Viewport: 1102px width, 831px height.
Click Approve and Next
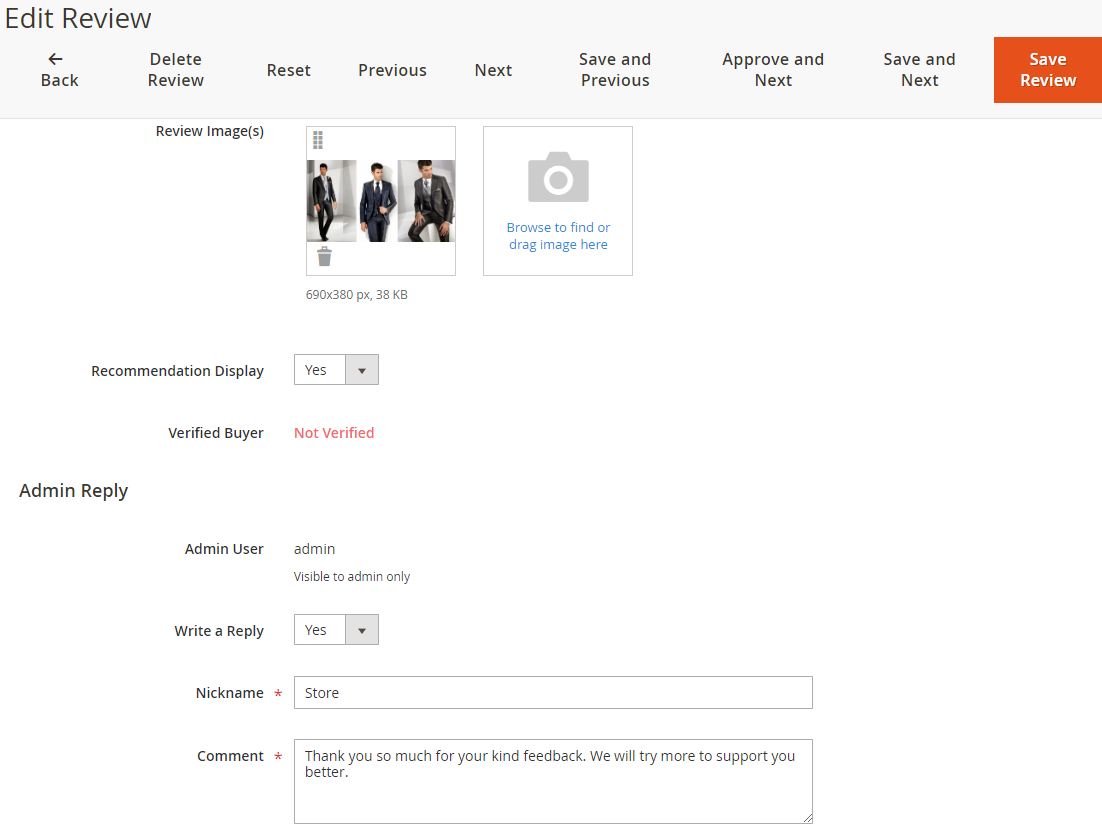click(x=773, y=70)
